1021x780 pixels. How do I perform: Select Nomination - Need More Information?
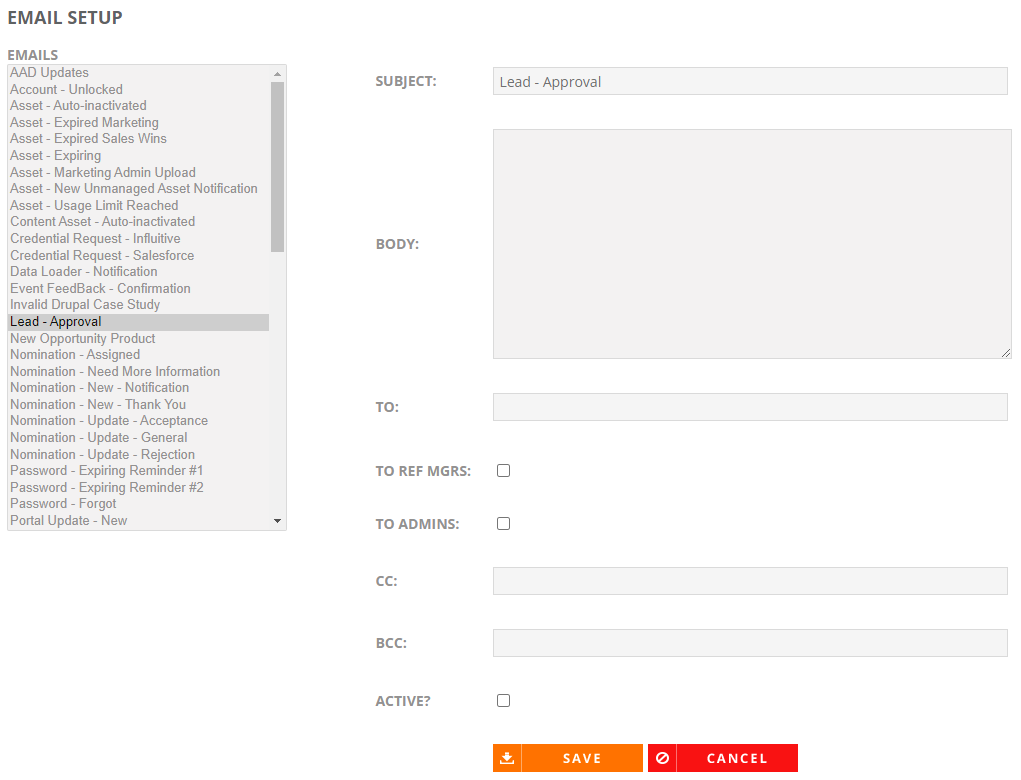pos(139,371)
